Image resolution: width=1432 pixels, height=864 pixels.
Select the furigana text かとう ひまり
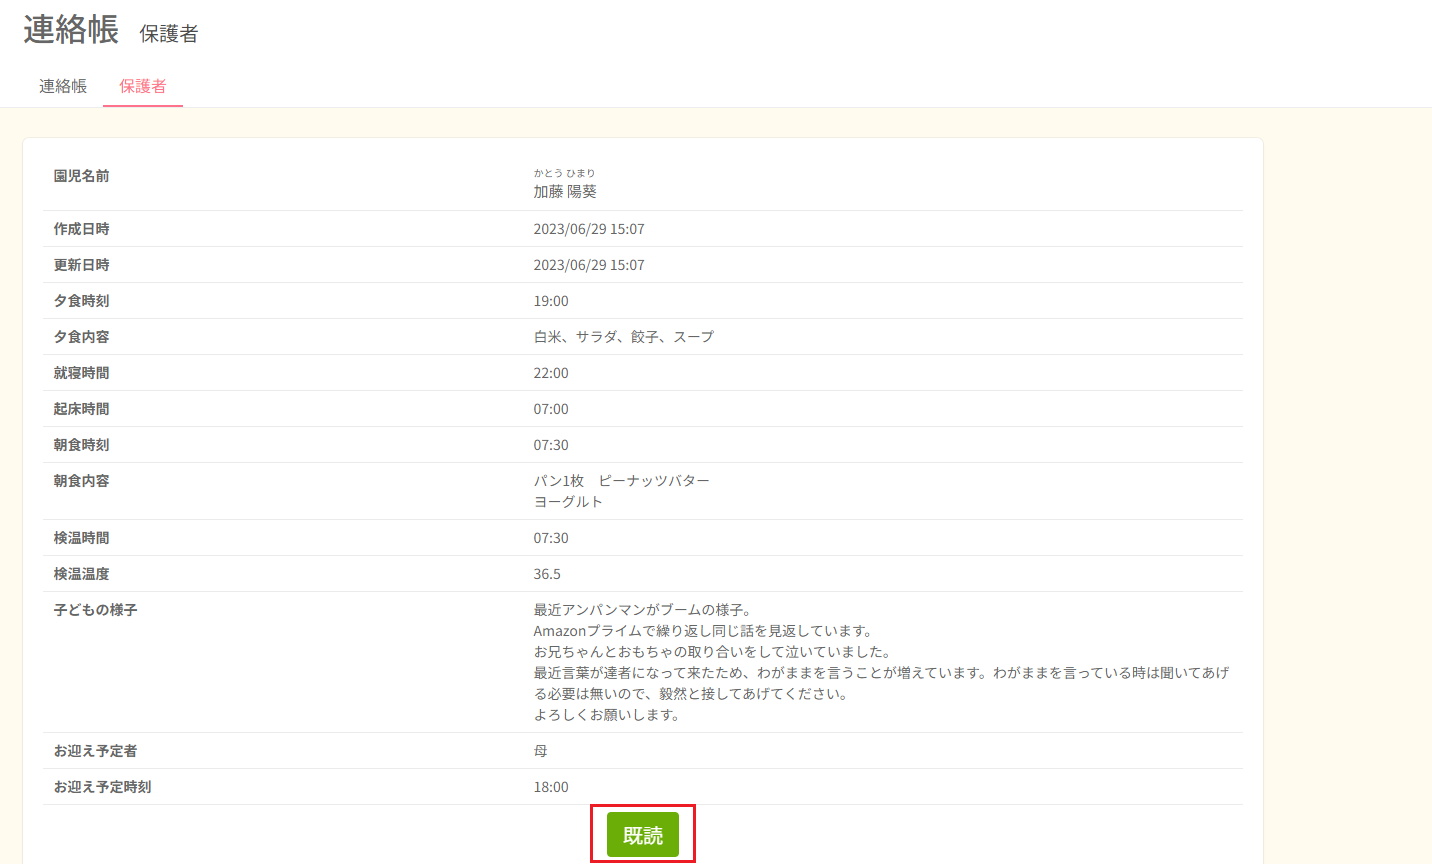point(565,172)
